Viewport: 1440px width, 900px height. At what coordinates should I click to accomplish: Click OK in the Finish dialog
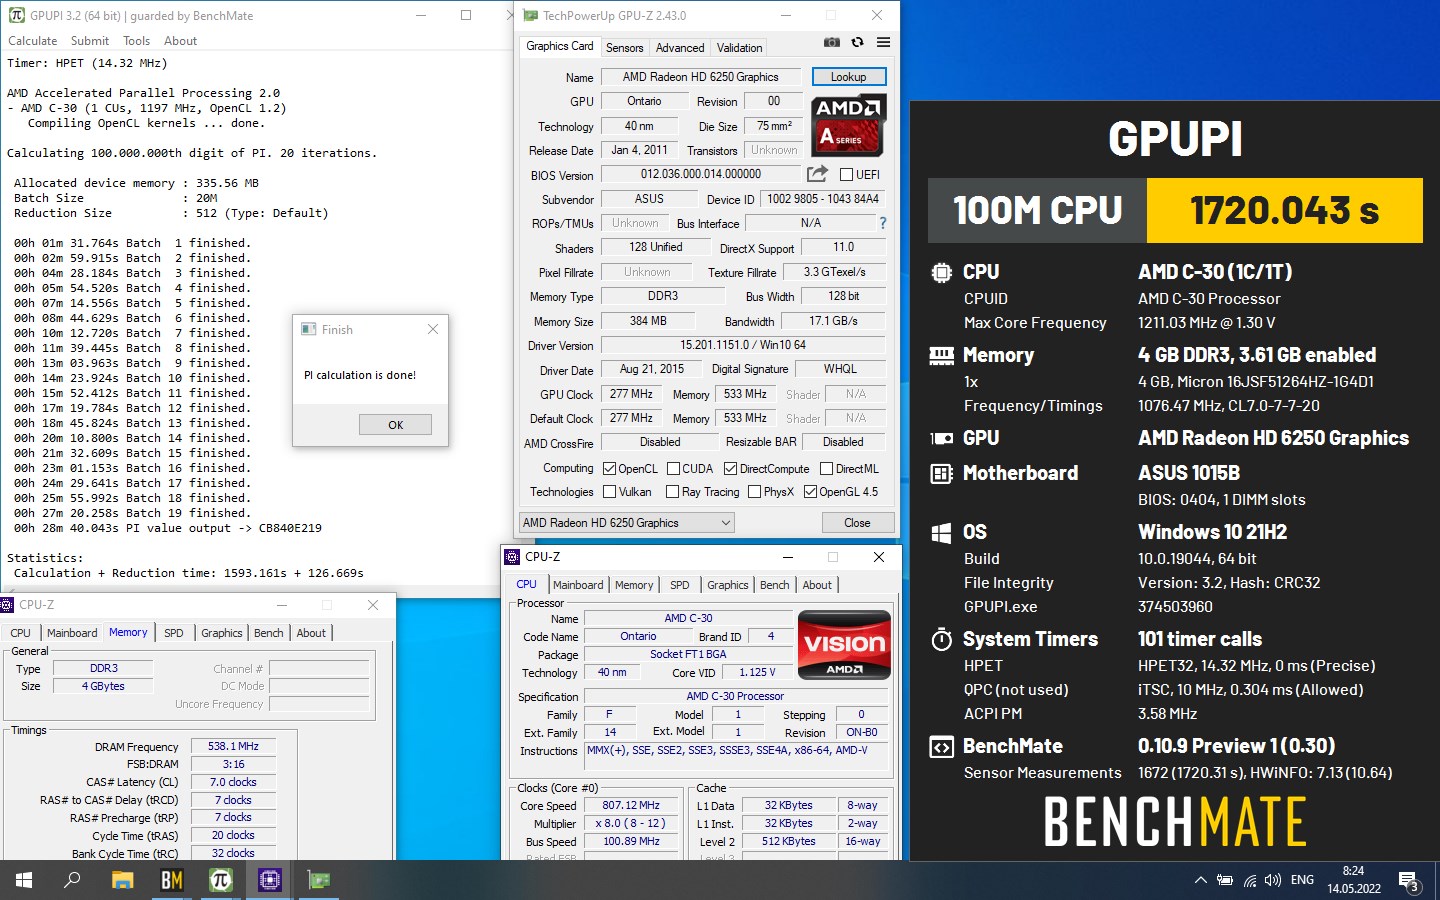point(395,425)
